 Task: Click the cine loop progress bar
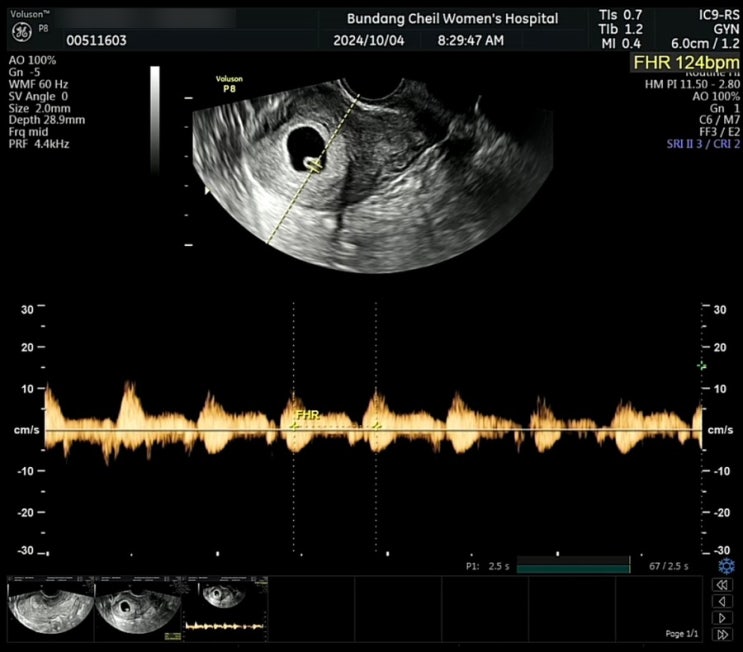[x=573, y=565]
